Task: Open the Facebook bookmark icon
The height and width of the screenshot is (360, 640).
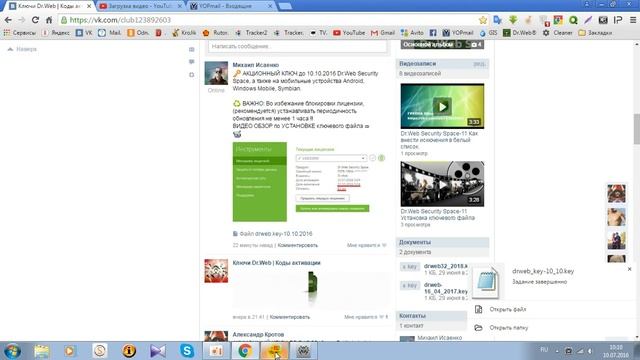Action: tap(433, 33)
